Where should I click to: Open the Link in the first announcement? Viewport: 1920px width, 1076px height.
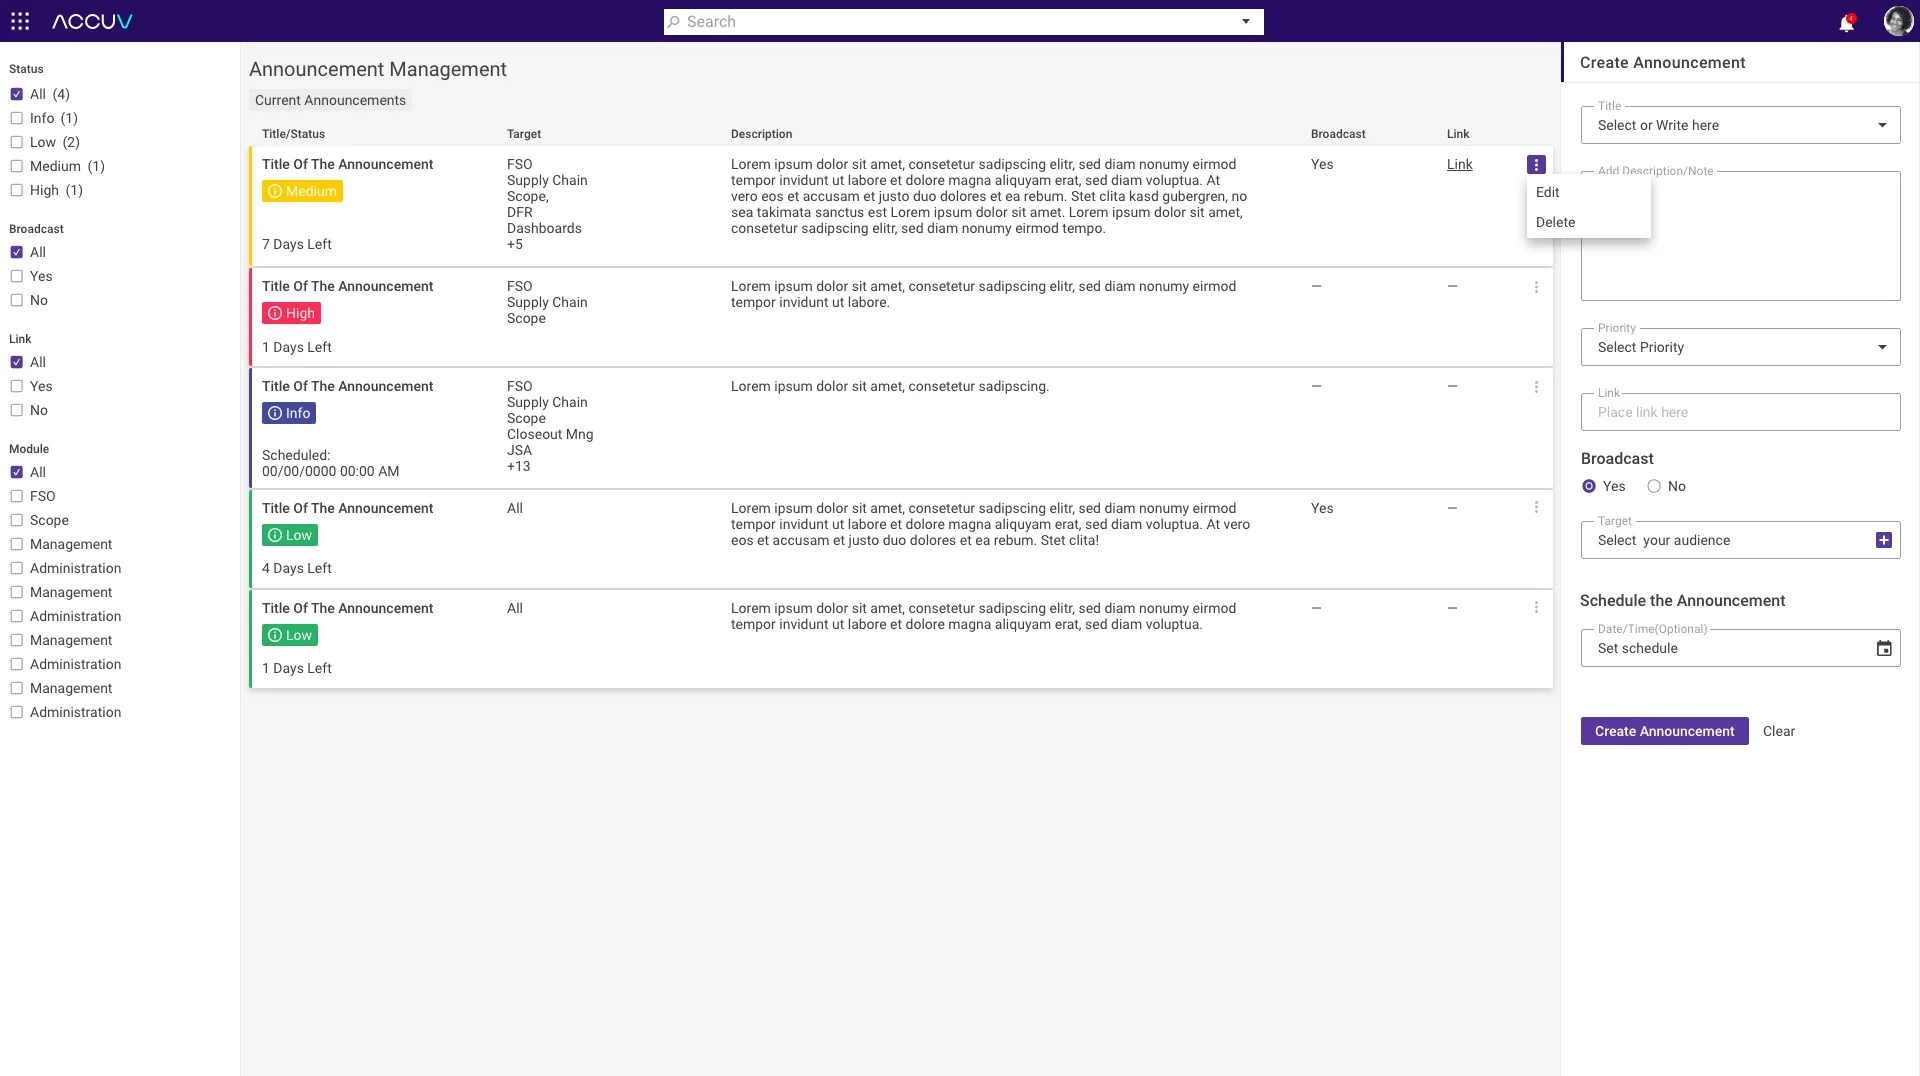1459,164
